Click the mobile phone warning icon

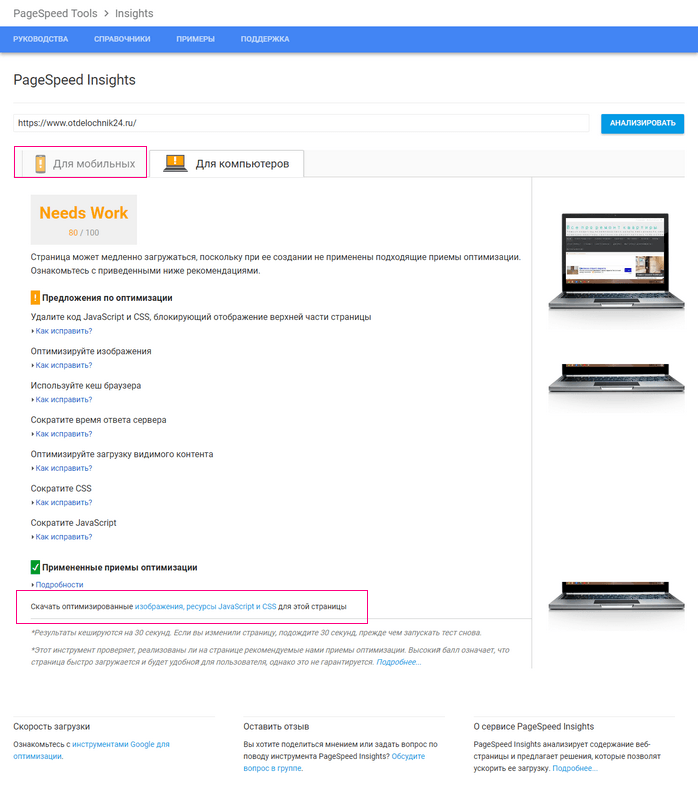40,163
